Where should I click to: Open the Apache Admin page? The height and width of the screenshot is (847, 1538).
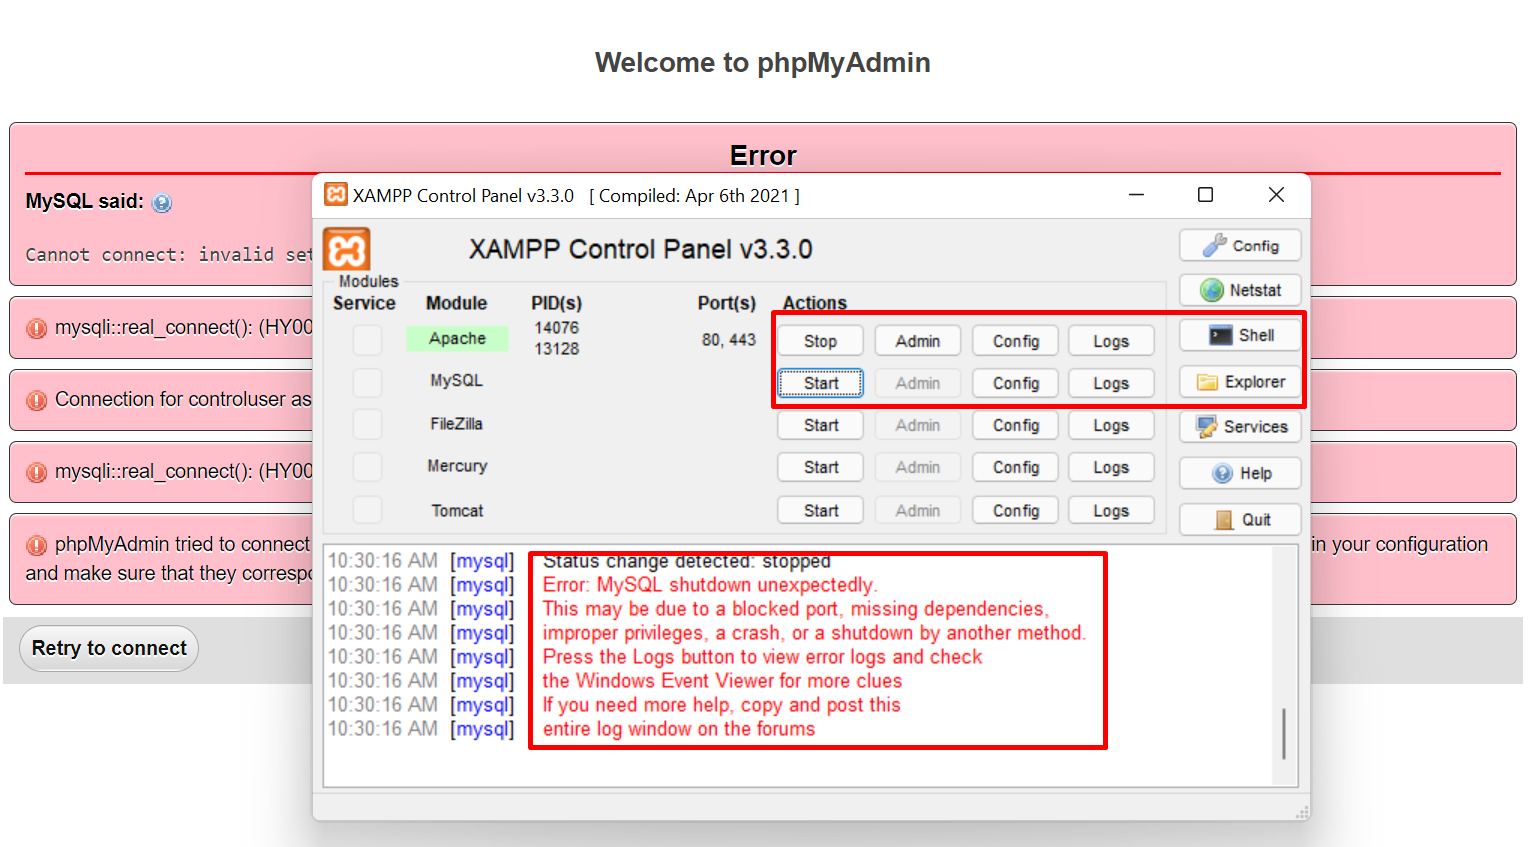pos(918,341)
